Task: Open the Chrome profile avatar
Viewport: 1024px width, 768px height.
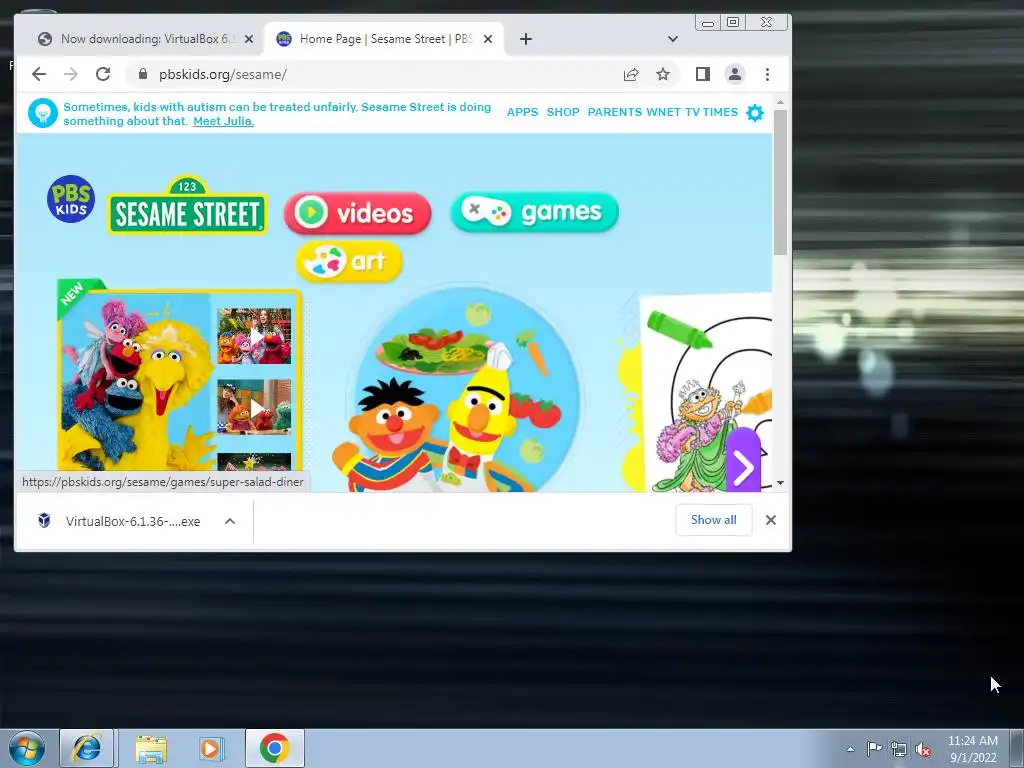Action: coord(735,74)
